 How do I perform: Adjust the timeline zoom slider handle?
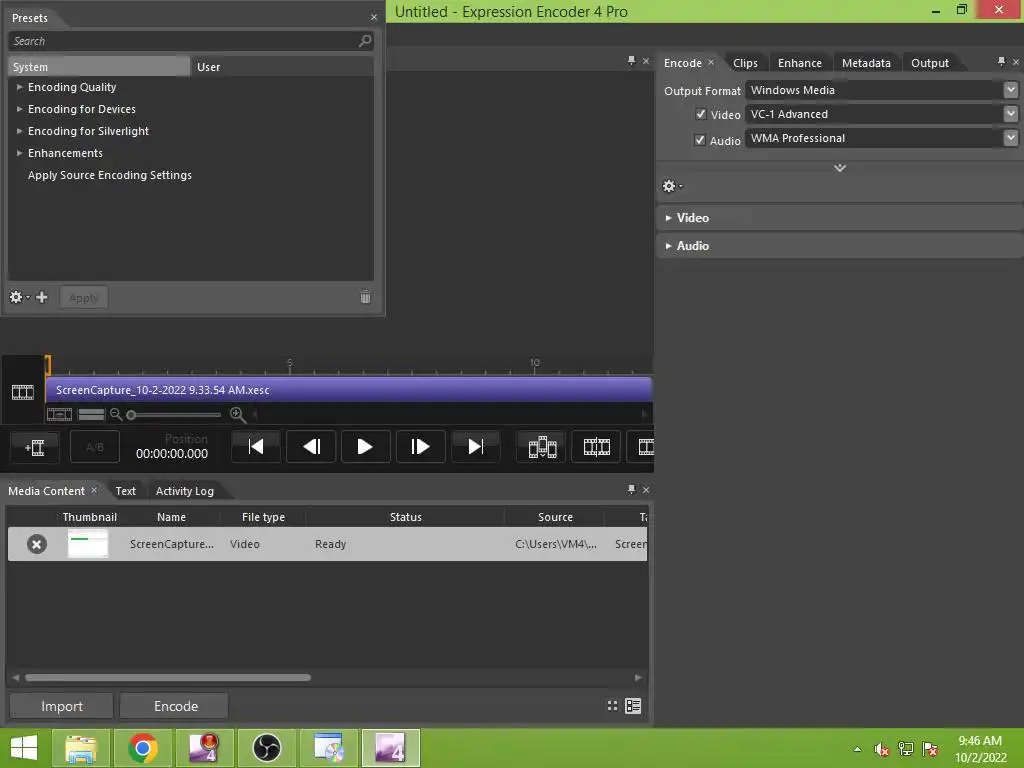pyautogui.click(x=131, y=415)
